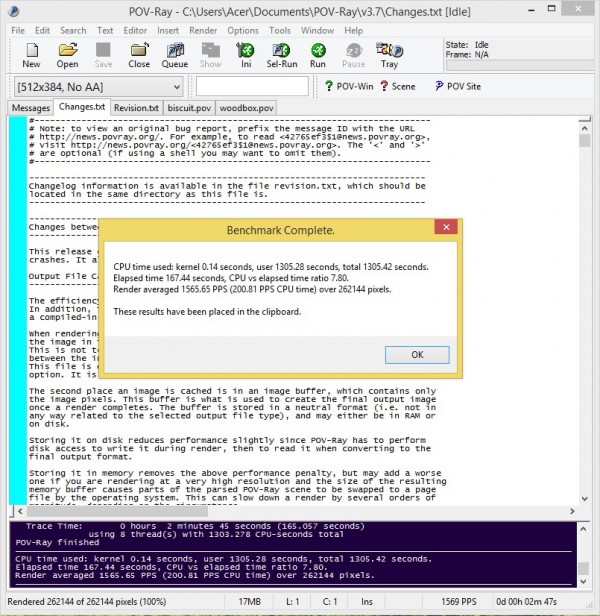
Task: Switch to the woodbox.pov tab
Action: pyautogui.click(x=246, y=108)
